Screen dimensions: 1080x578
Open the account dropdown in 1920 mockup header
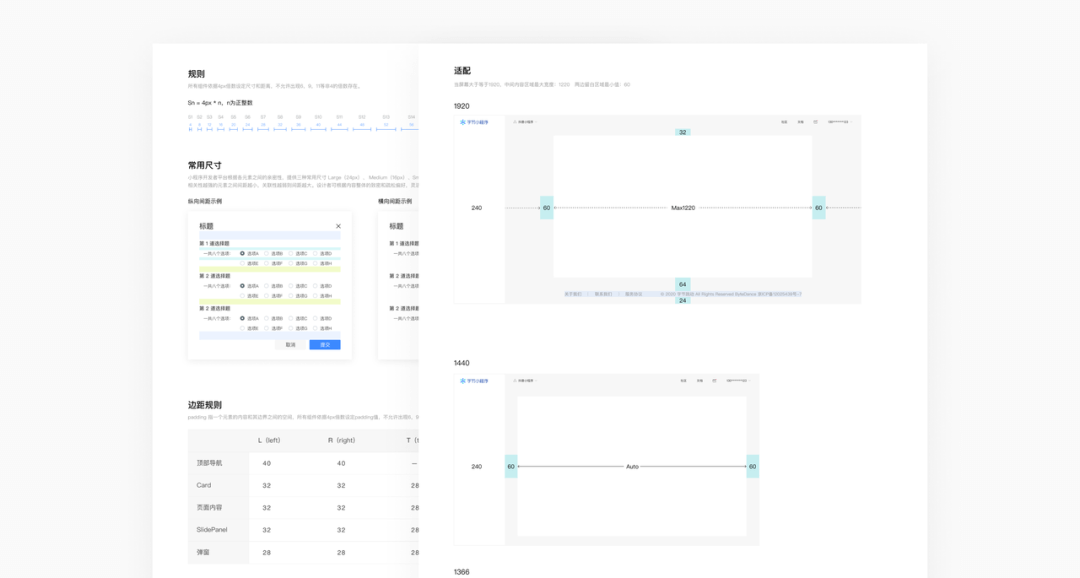click(840, 122)
